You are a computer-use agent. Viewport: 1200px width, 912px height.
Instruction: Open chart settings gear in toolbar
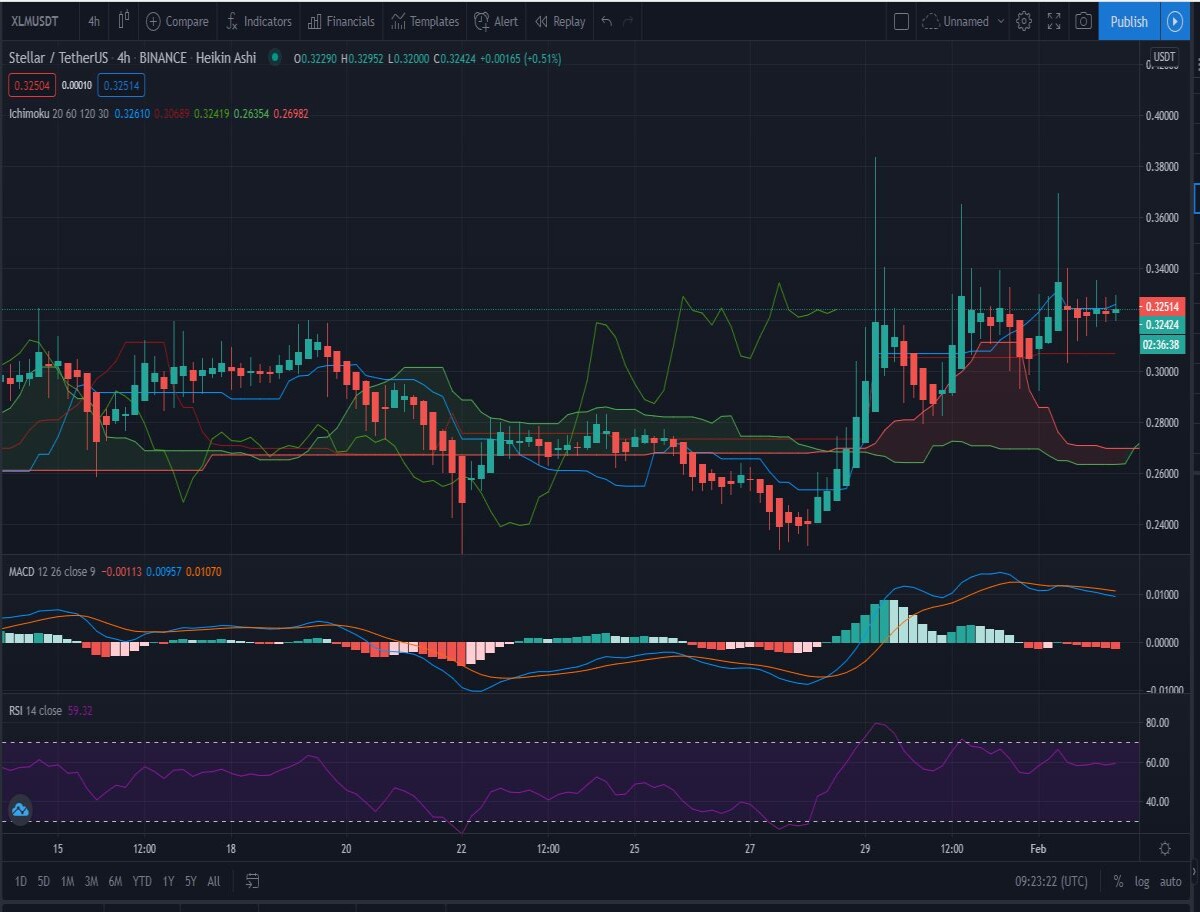click(x=1024, y=21)
